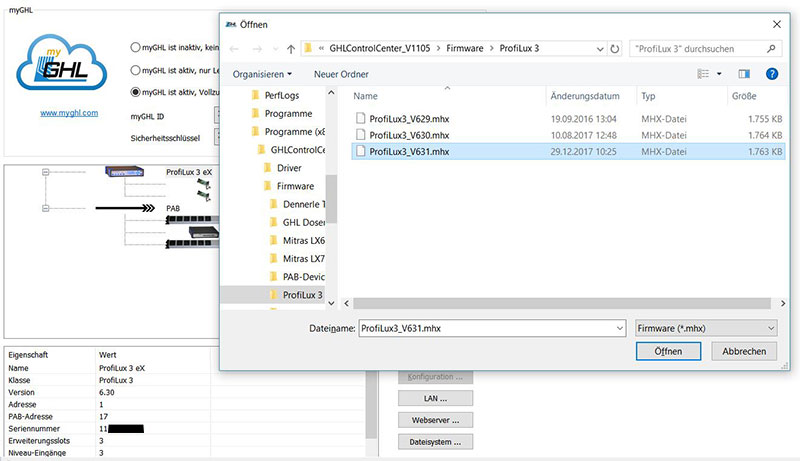This screenshot has height=461, width=800.
Task: Toggle the preview pane icon
Action: 743,74
